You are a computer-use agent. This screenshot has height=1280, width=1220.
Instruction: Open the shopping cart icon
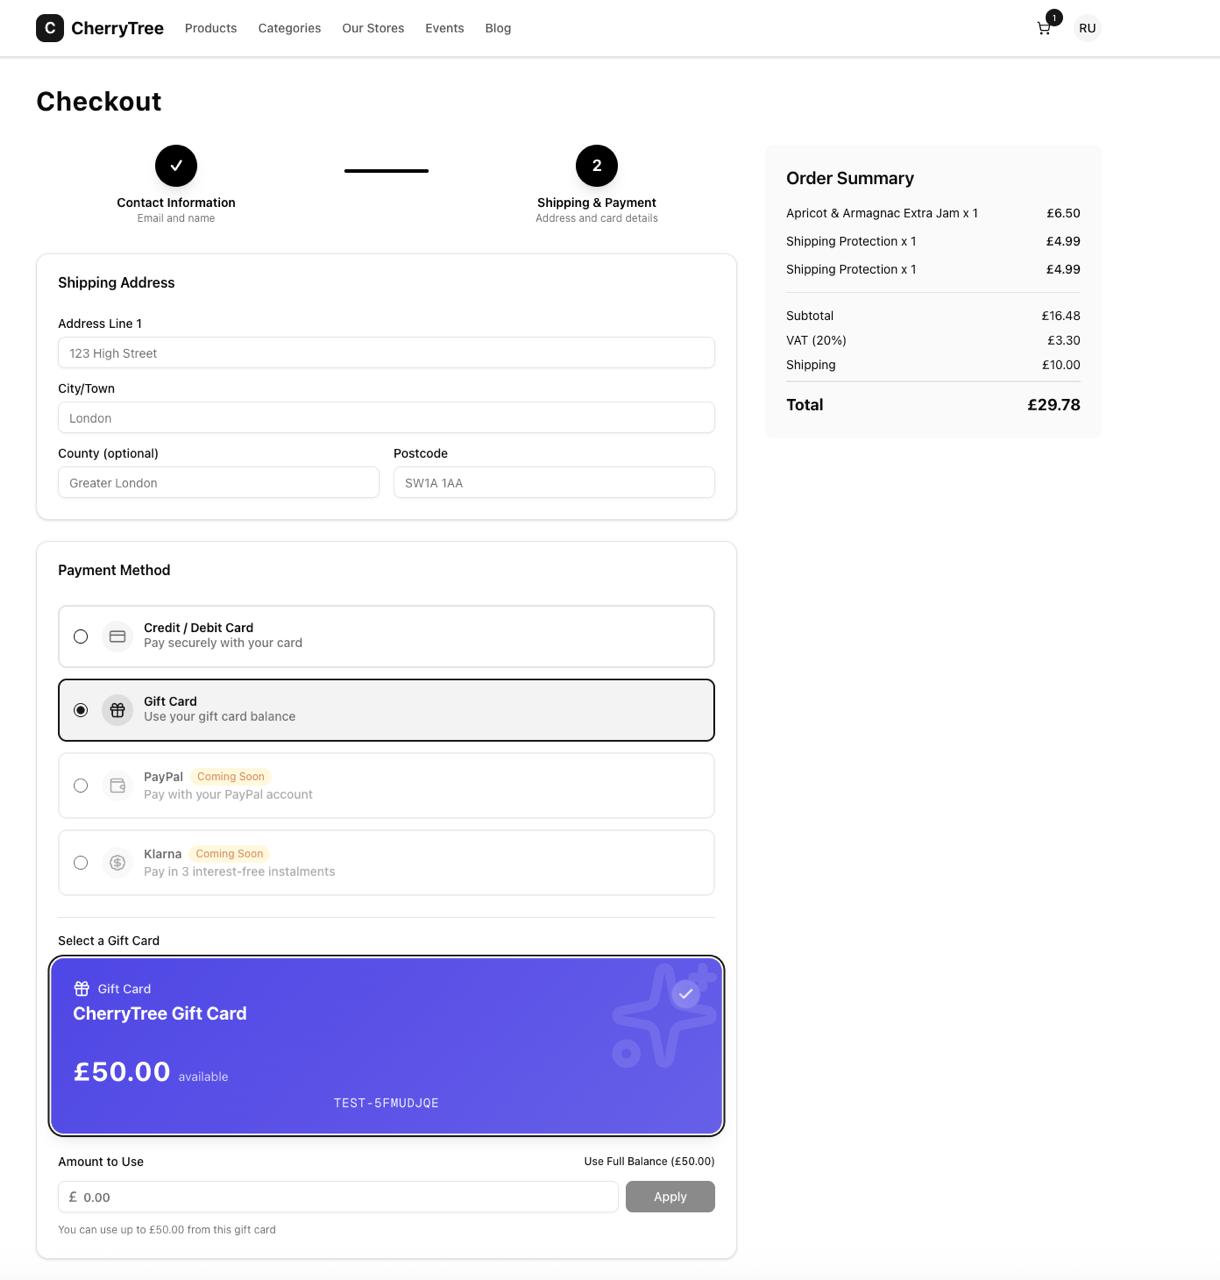pos(1043,28)
